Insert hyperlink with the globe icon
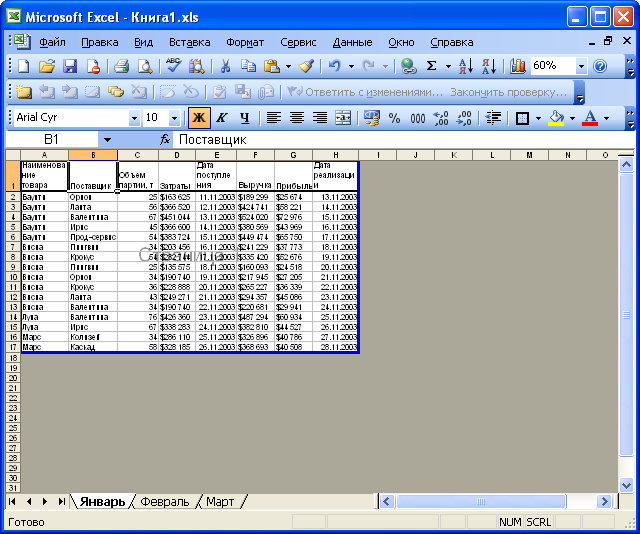This screenshot has width=640, height=534. [408, 66]
